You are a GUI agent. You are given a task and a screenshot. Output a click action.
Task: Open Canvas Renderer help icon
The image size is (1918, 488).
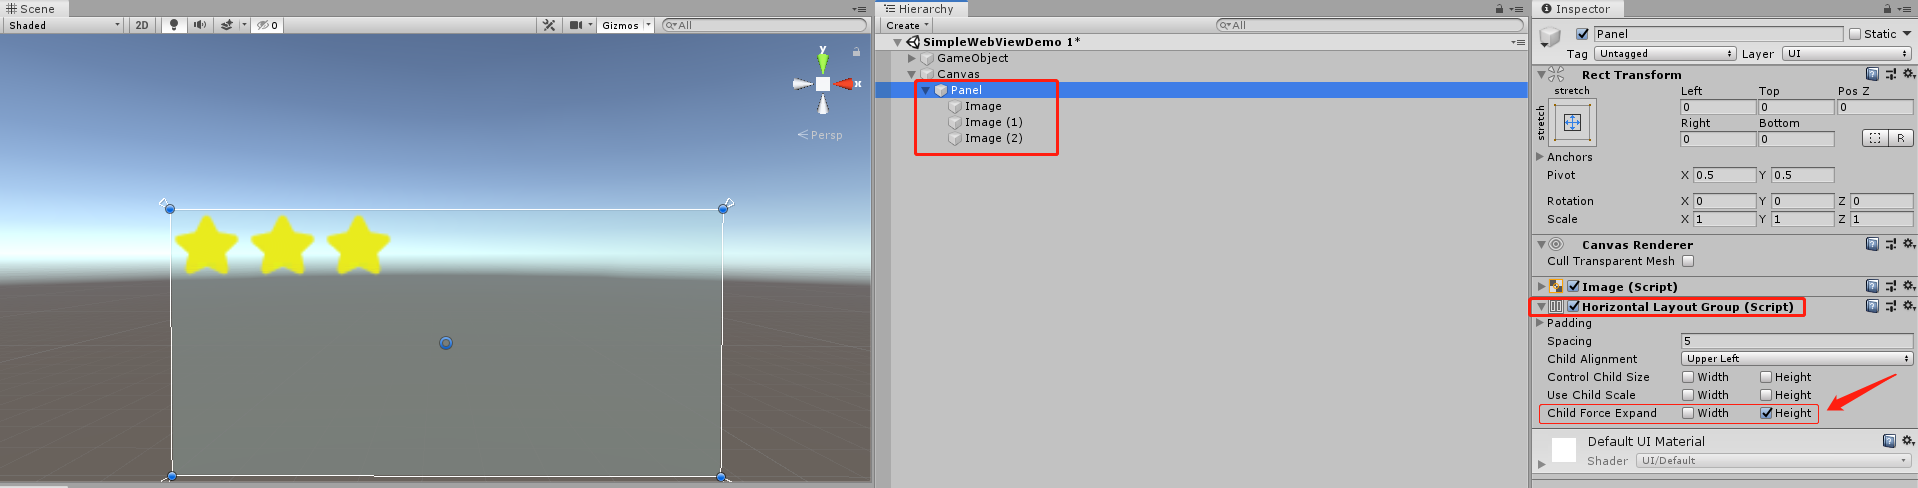[1872, 244]
